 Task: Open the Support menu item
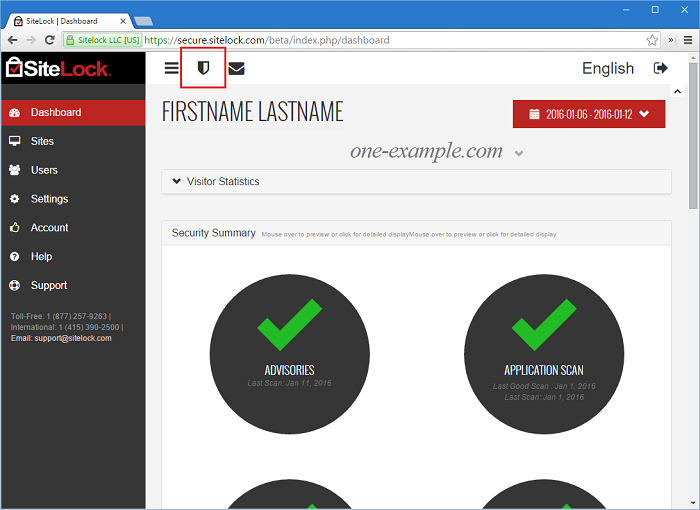(73, 285)
